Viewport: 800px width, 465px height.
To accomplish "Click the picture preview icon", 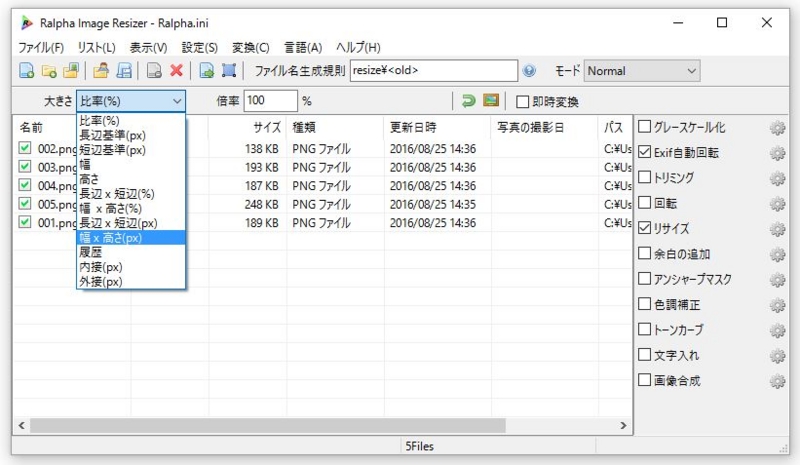I will [491, 101].
